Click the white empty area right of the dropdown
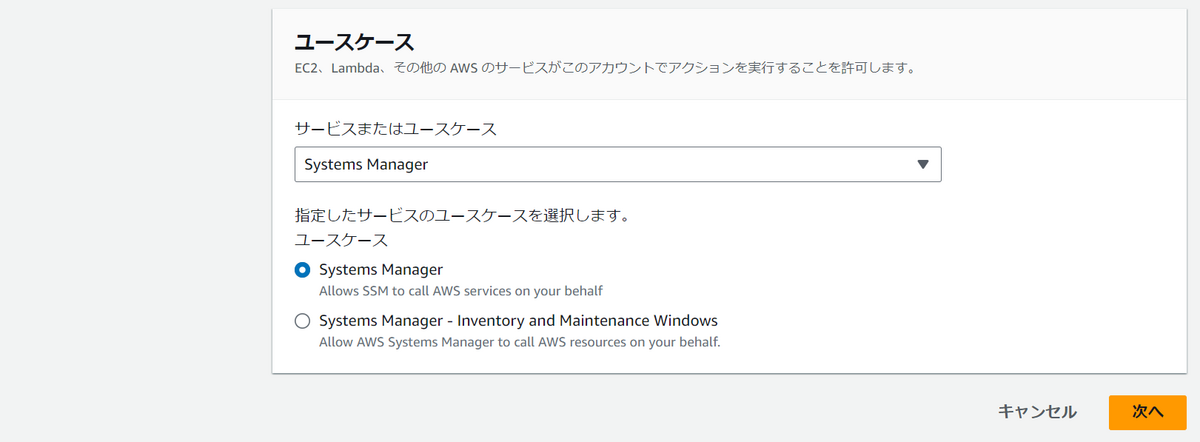 1060,165
